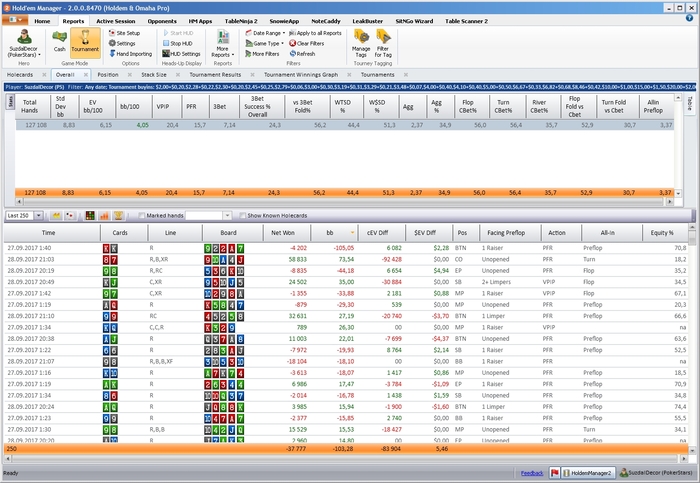
Task: Open the TableNinja 2 tab
Action: pos(241,21)
